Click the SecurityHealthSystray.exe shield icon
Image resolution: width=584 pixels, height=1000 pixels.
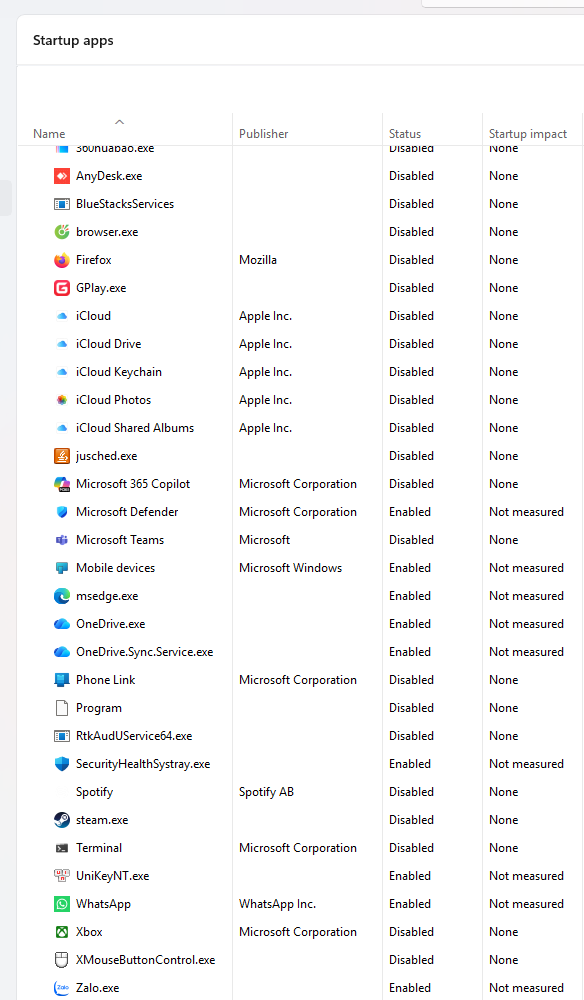(62, 764)
